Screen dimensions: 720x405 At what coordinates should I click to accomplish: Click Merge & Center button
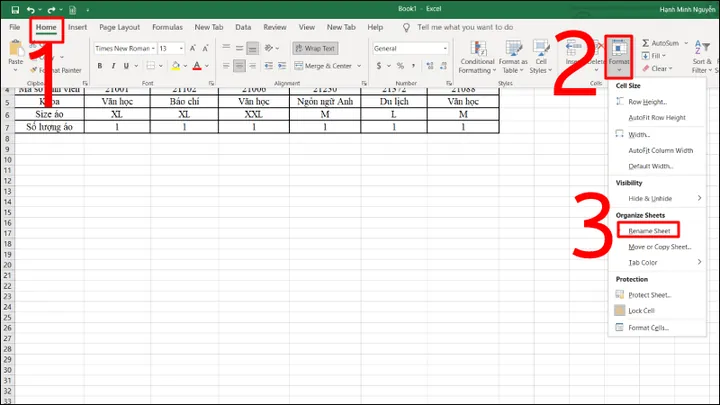tap(323, 66)
